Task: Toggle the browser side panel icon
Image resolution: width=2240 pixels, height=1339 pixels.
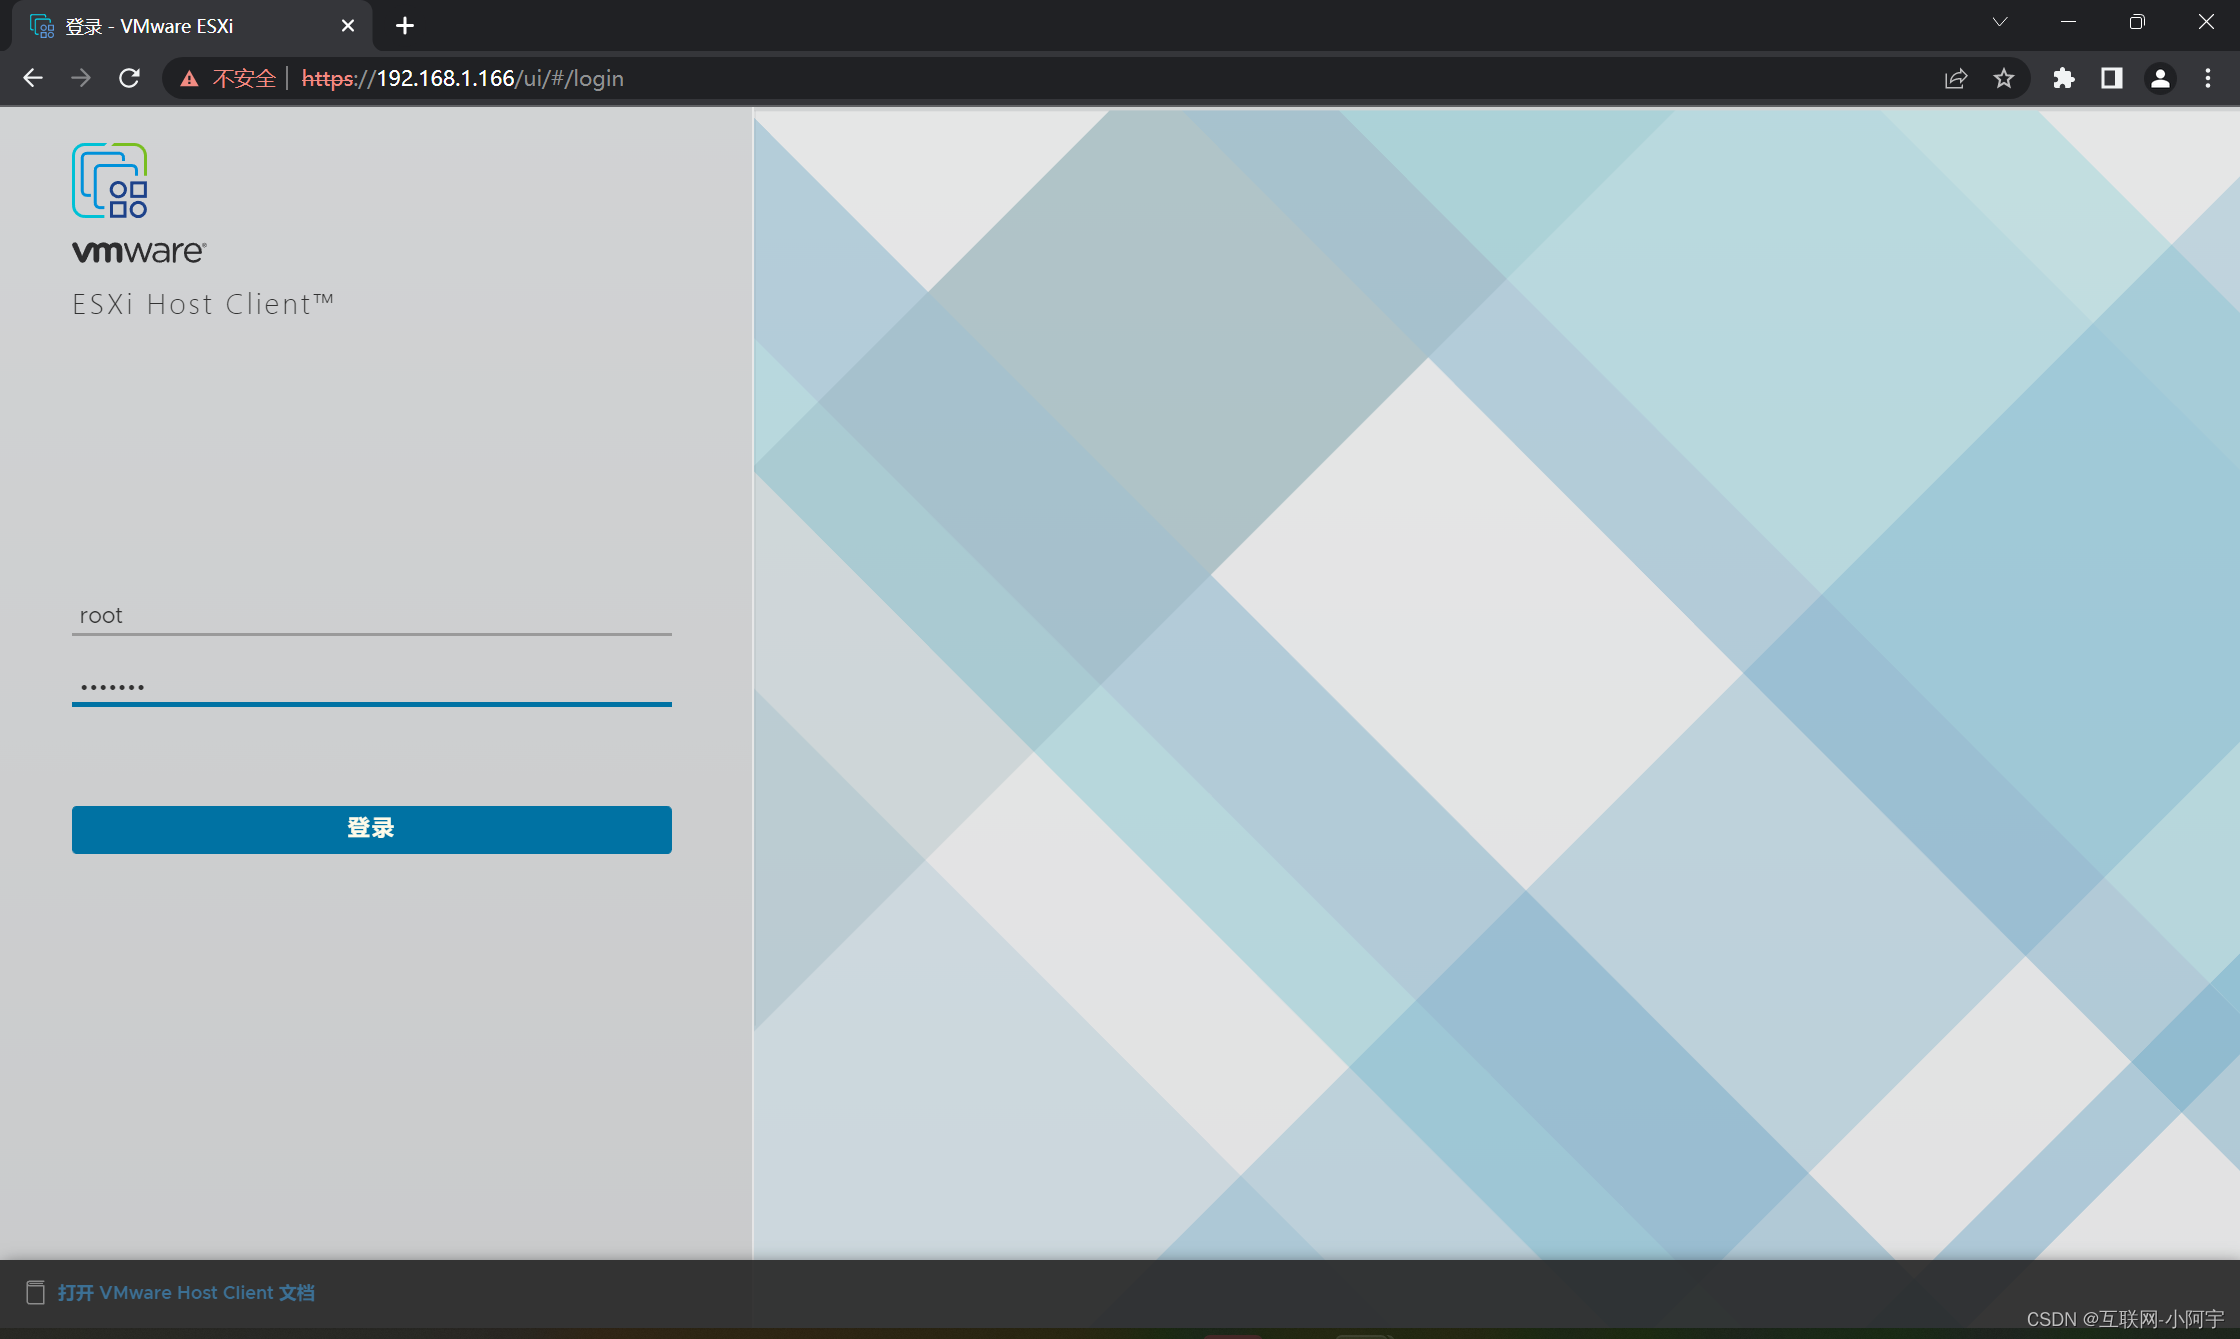Action: click(x=2111, y=78)
